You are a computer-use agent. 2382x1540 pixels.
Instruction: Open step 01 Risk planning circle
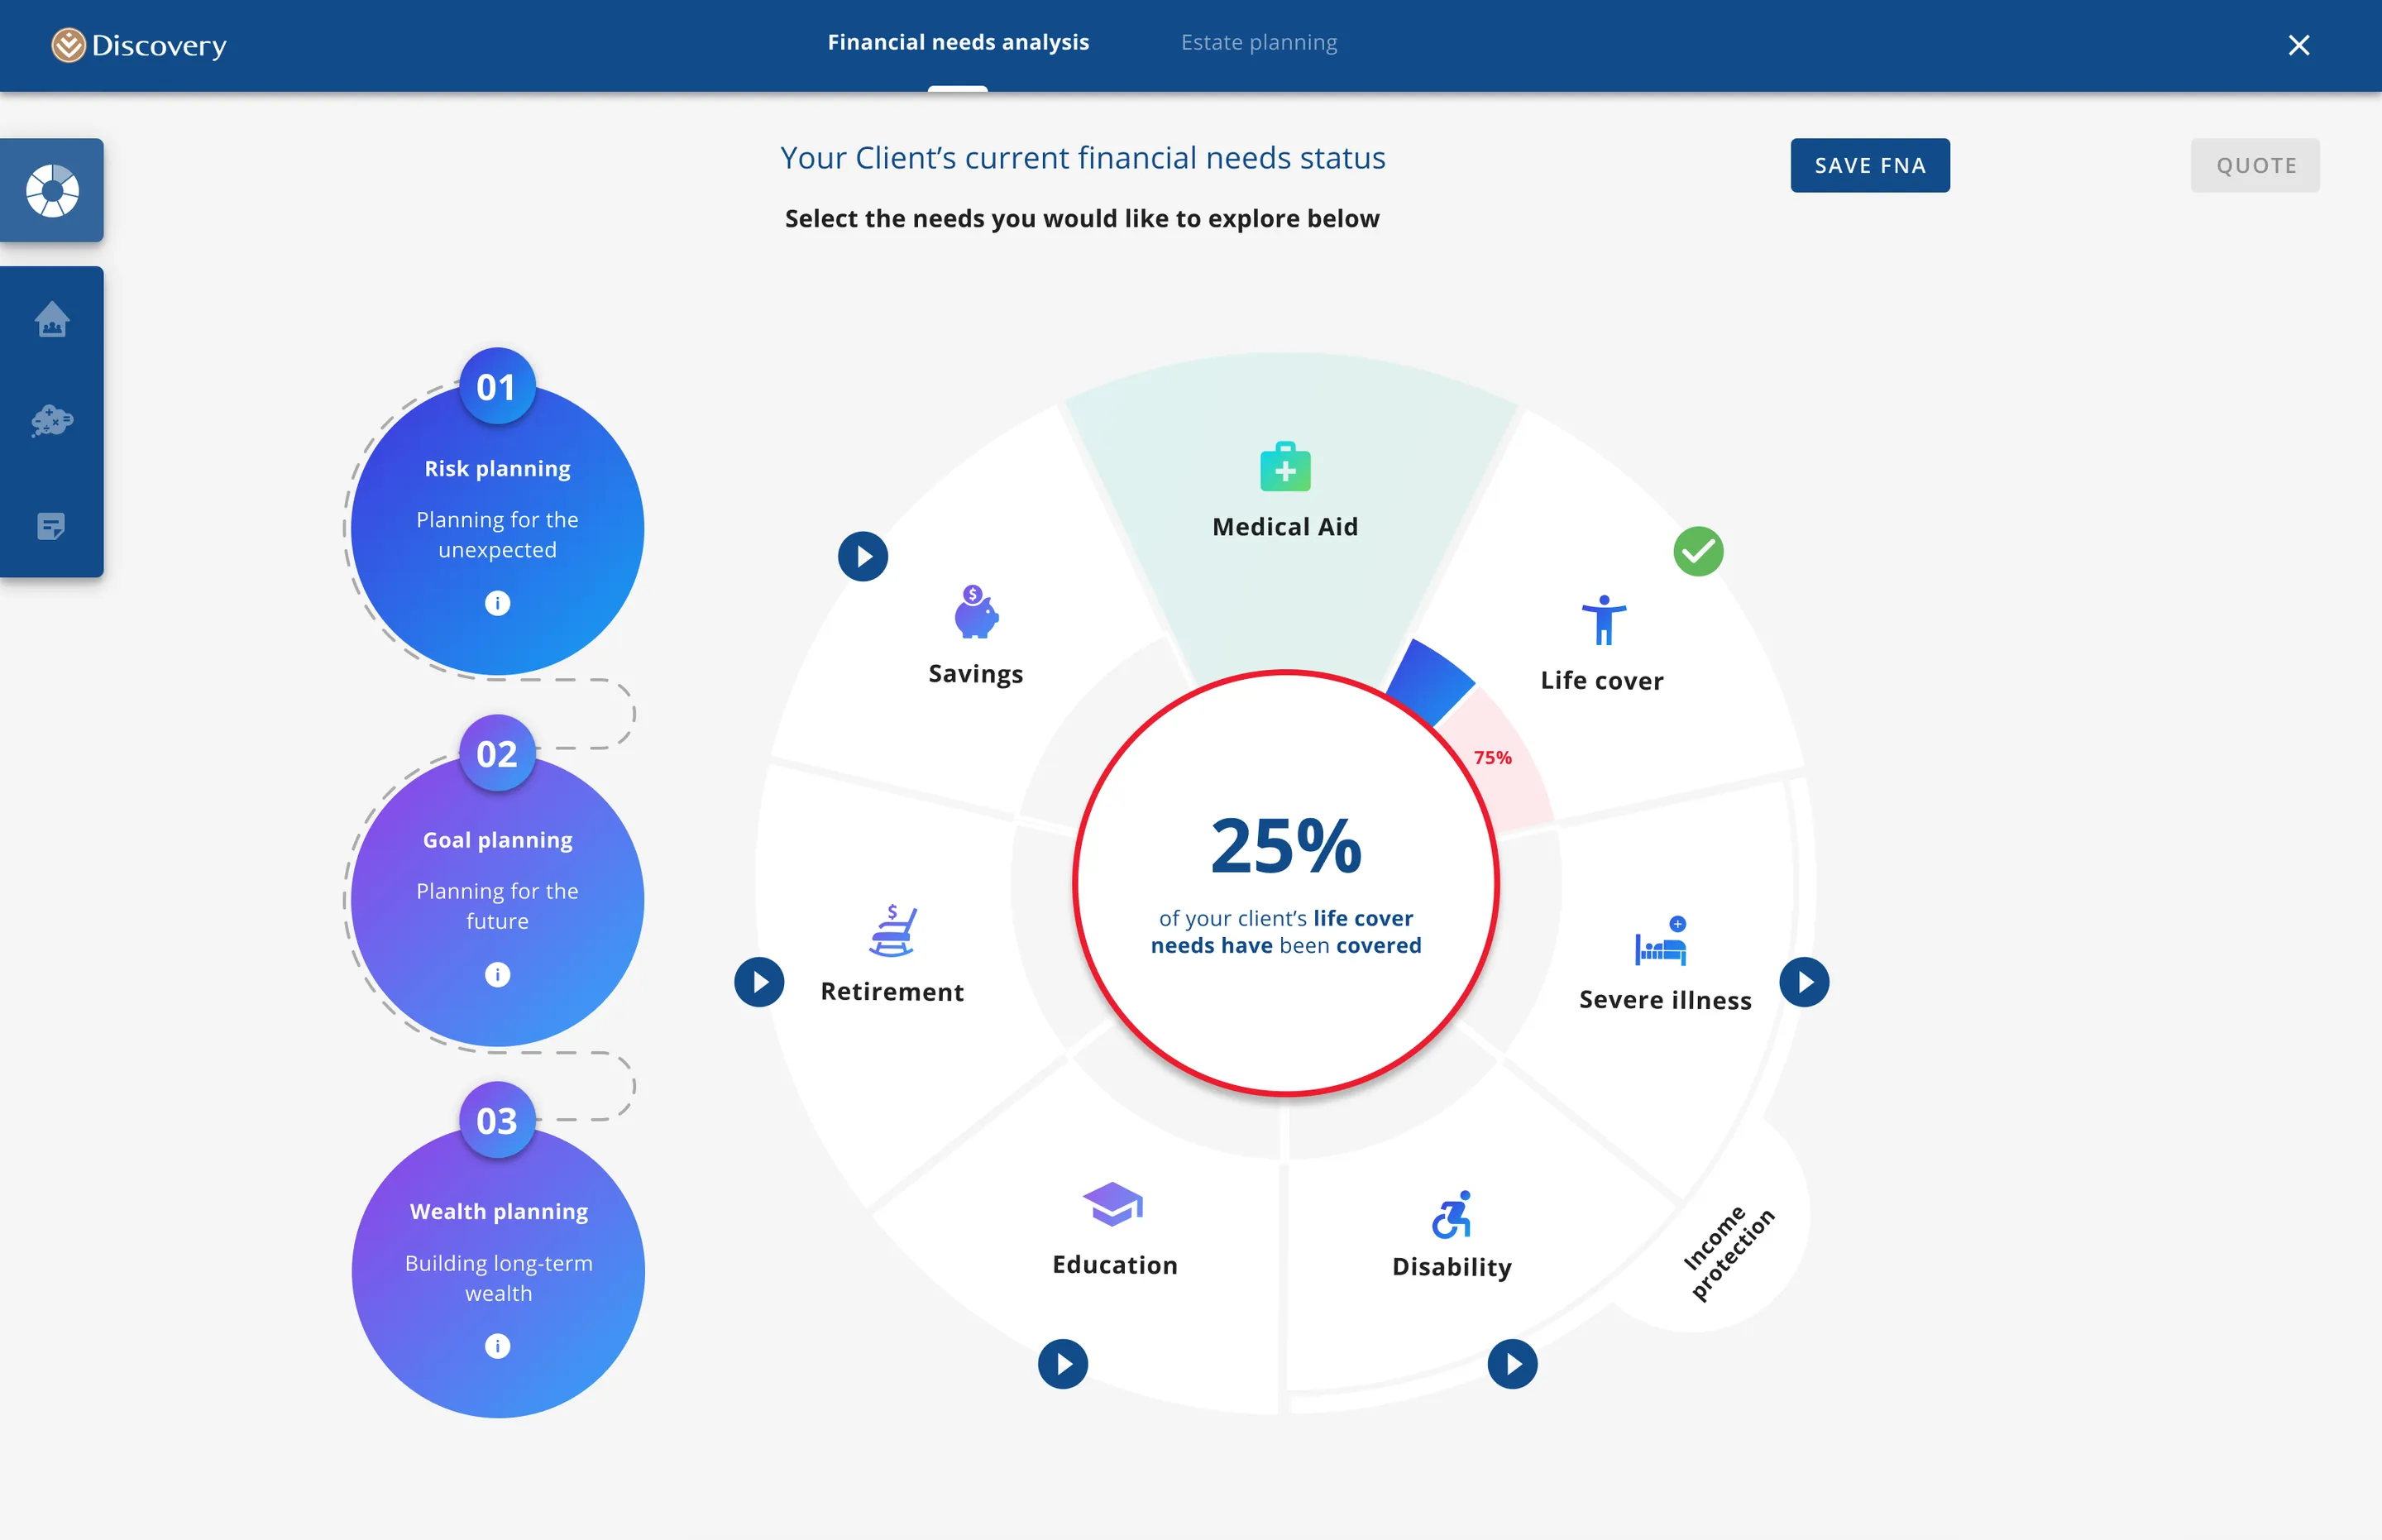tap(497, 528)
